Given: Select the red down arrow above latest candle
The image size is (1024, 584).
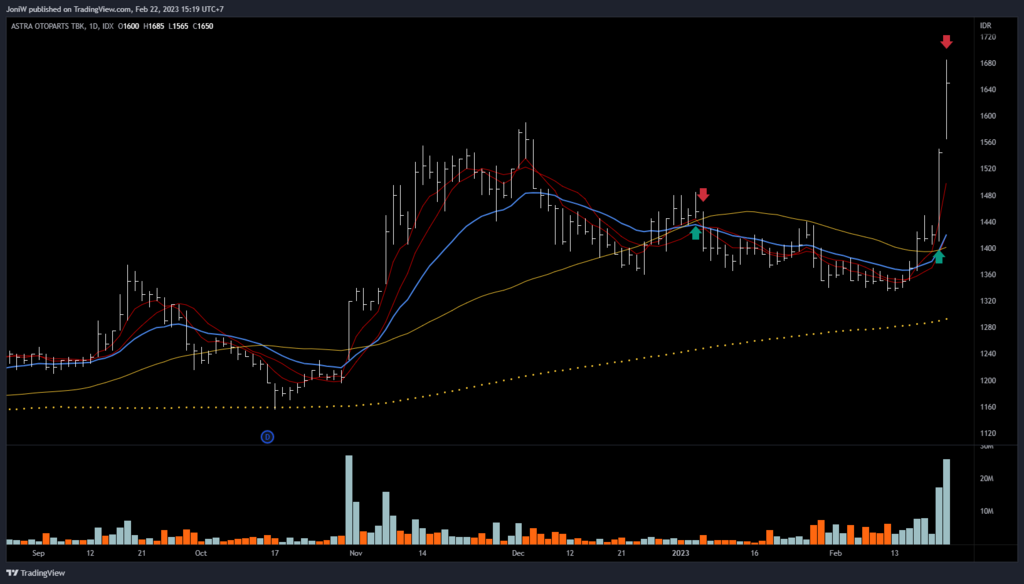Looking at the screenshot, I should [x=946, y=42].
